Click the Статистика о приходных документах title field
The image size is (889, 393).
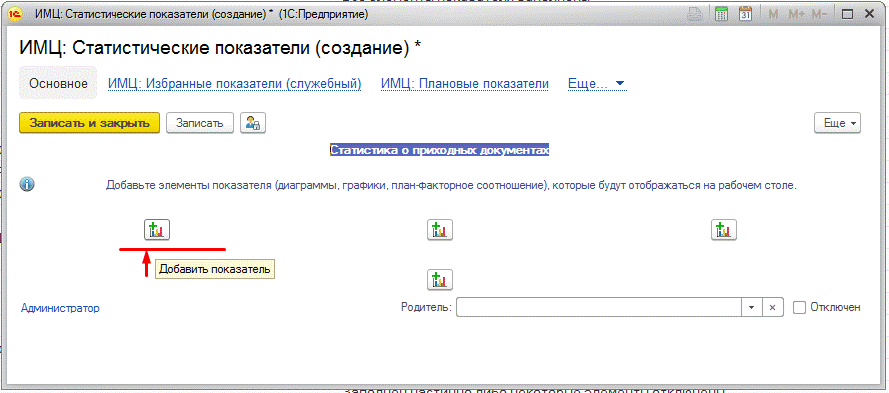[439, 151]
